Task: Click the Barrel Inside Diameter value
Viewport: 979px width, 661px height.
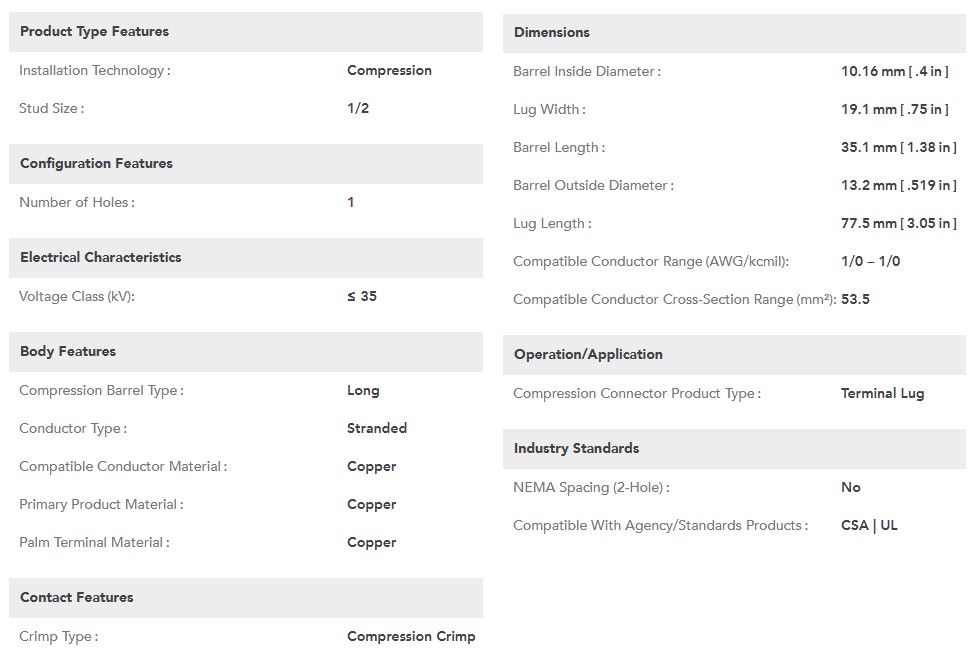Action: (x=895, y=72)
